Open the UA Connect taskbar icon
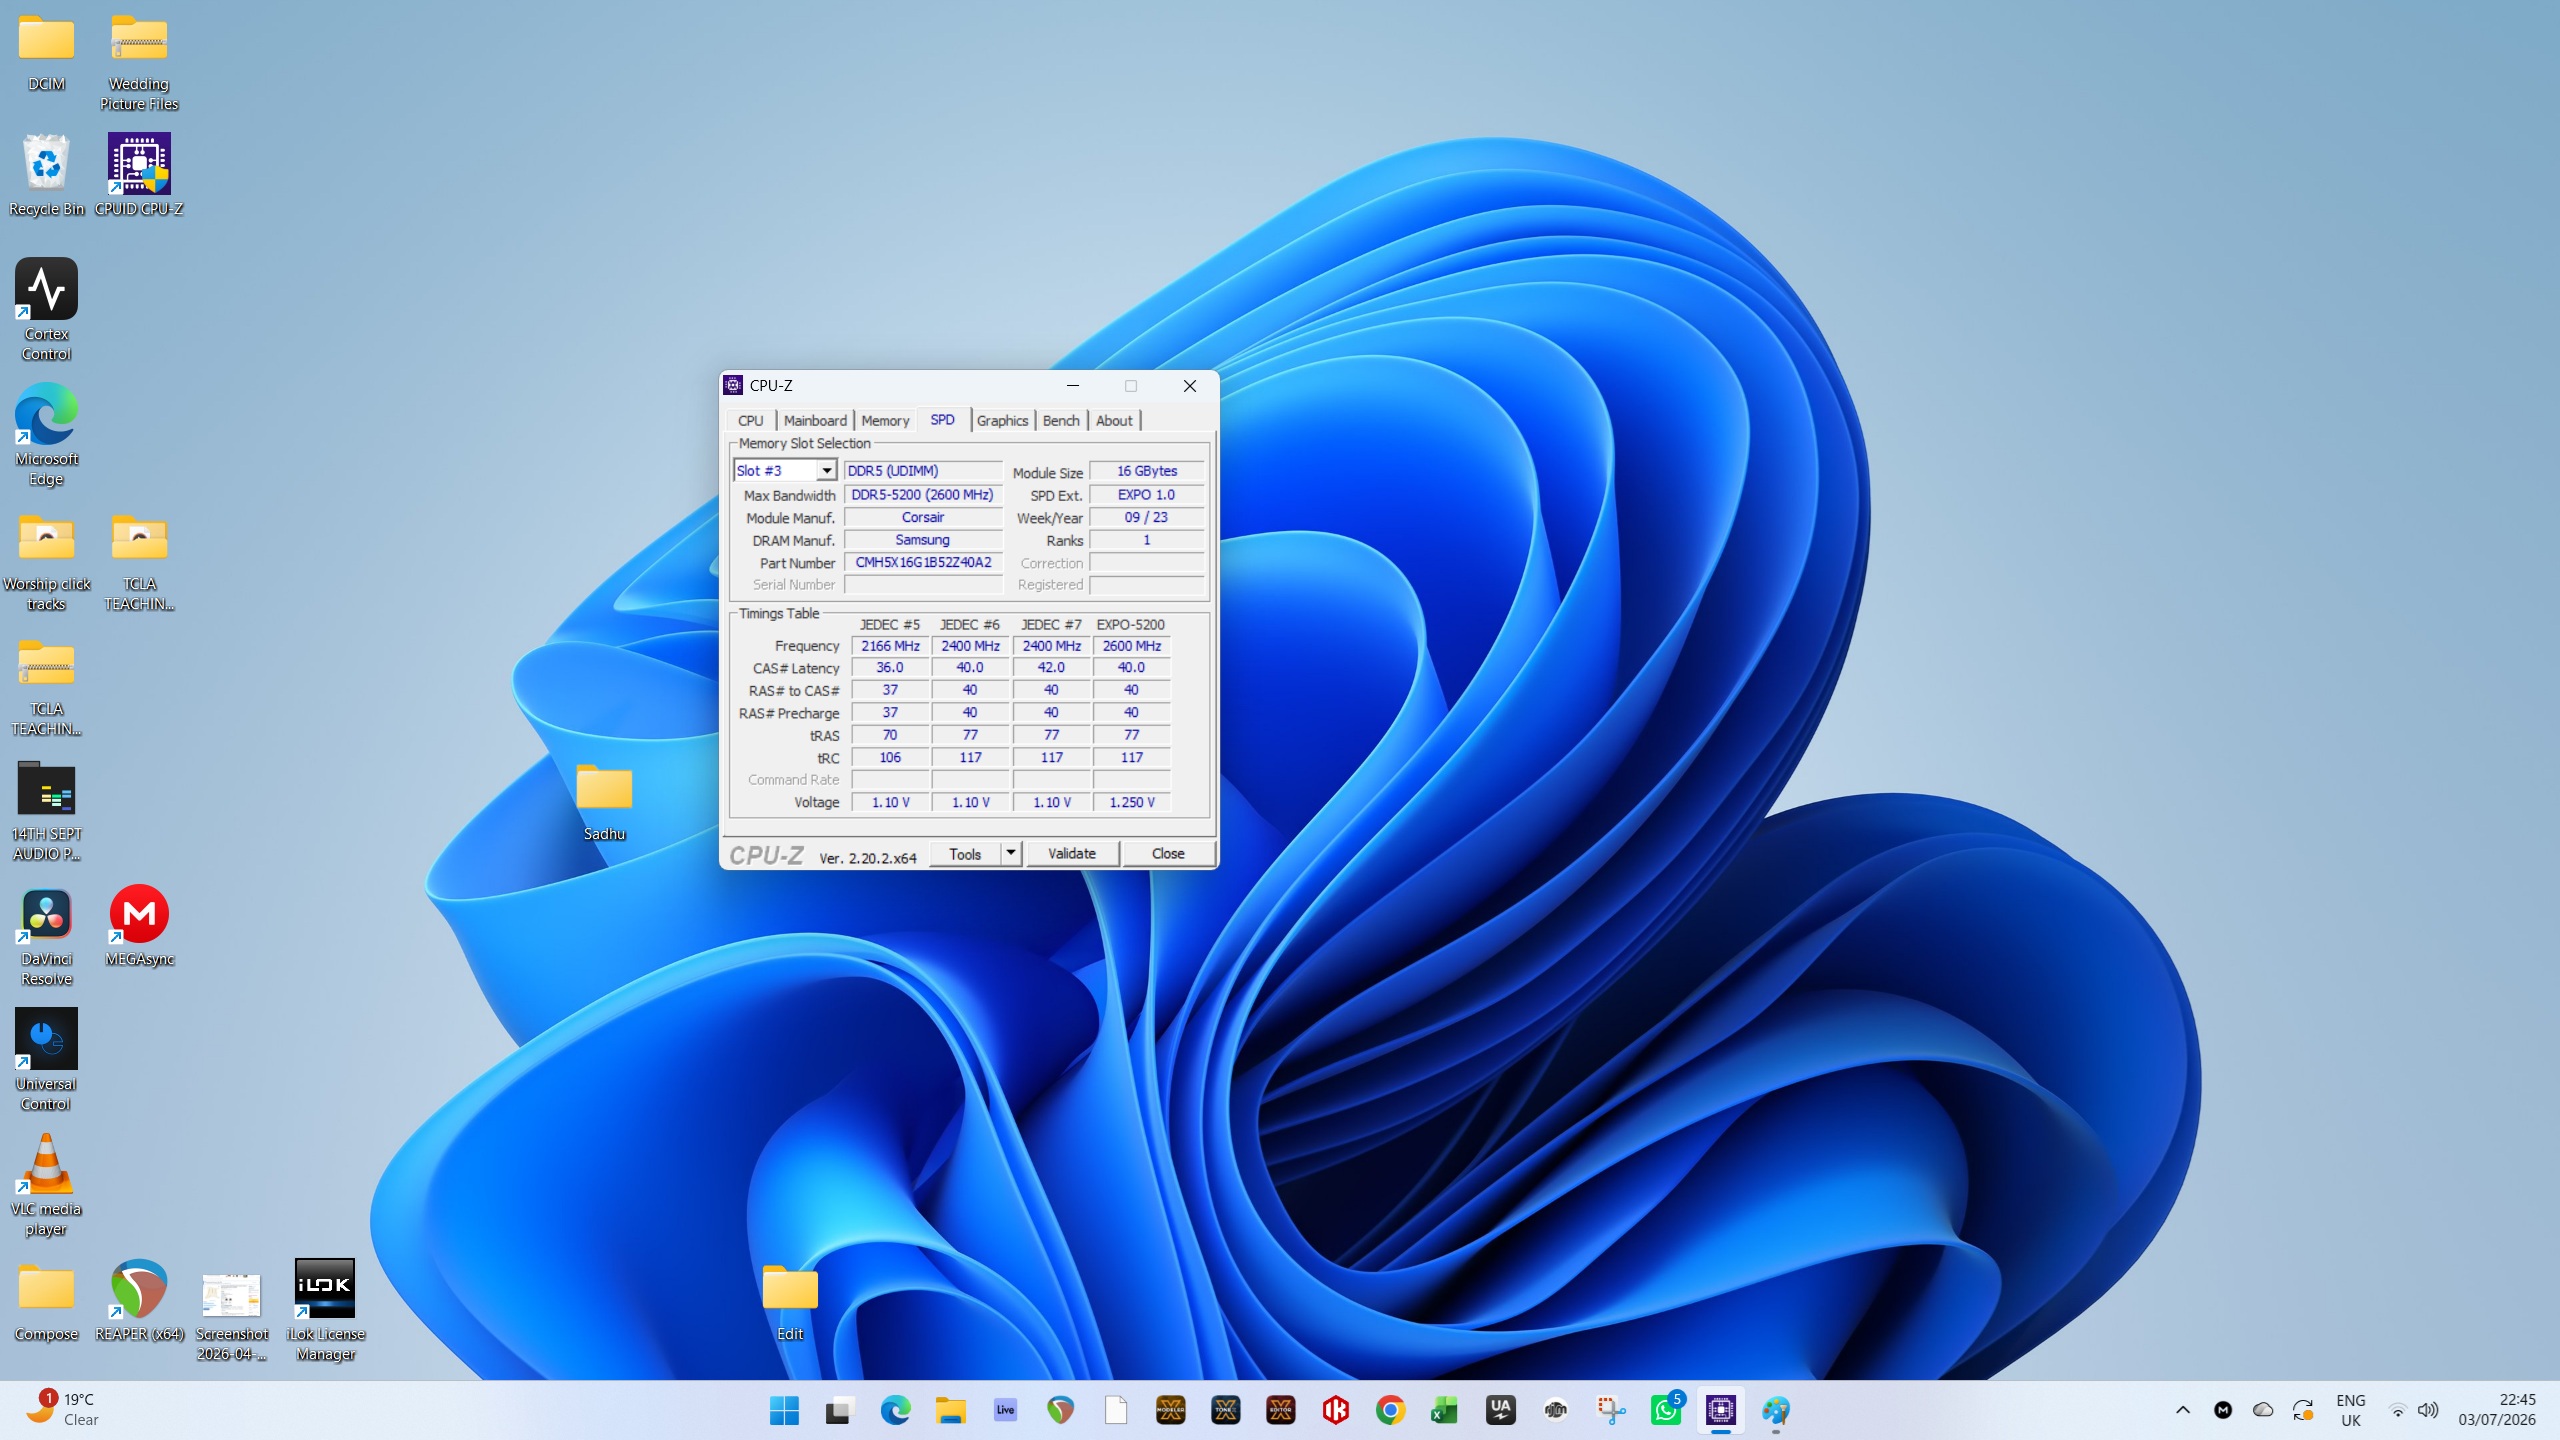Screen dimensions: 2560x1440 (1500, 1410)
